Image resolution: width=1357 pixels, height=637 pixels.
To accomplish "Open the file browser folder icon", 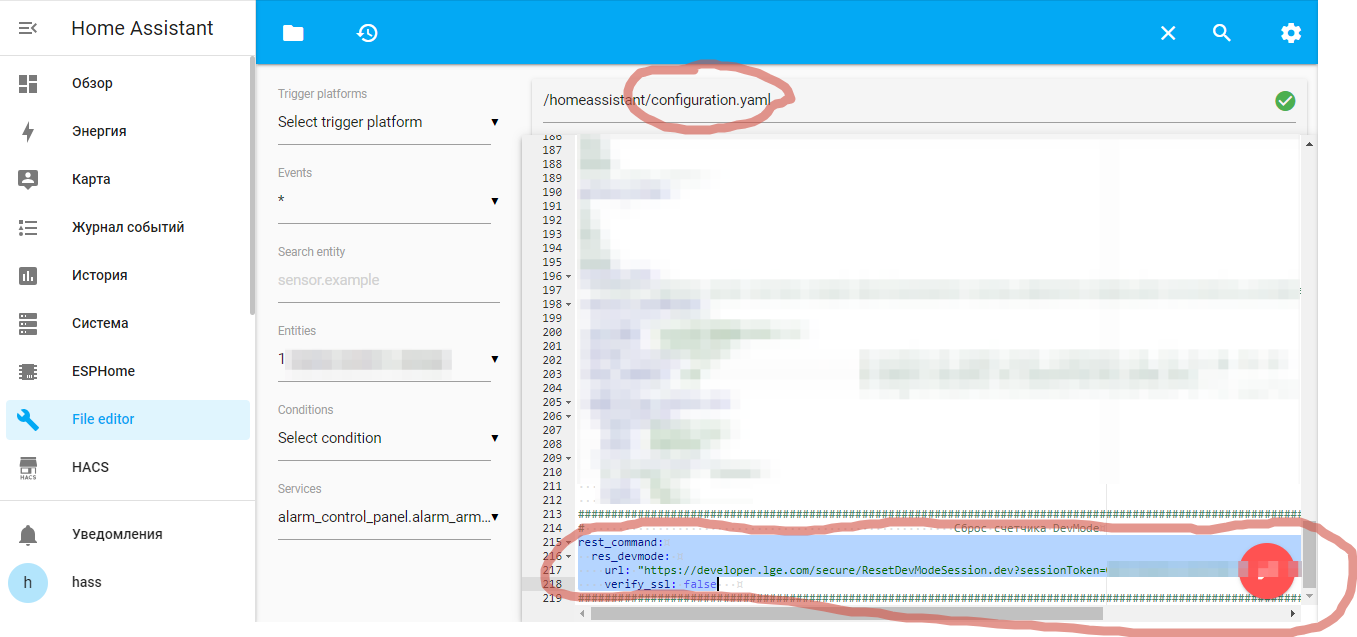I will 292,33.
